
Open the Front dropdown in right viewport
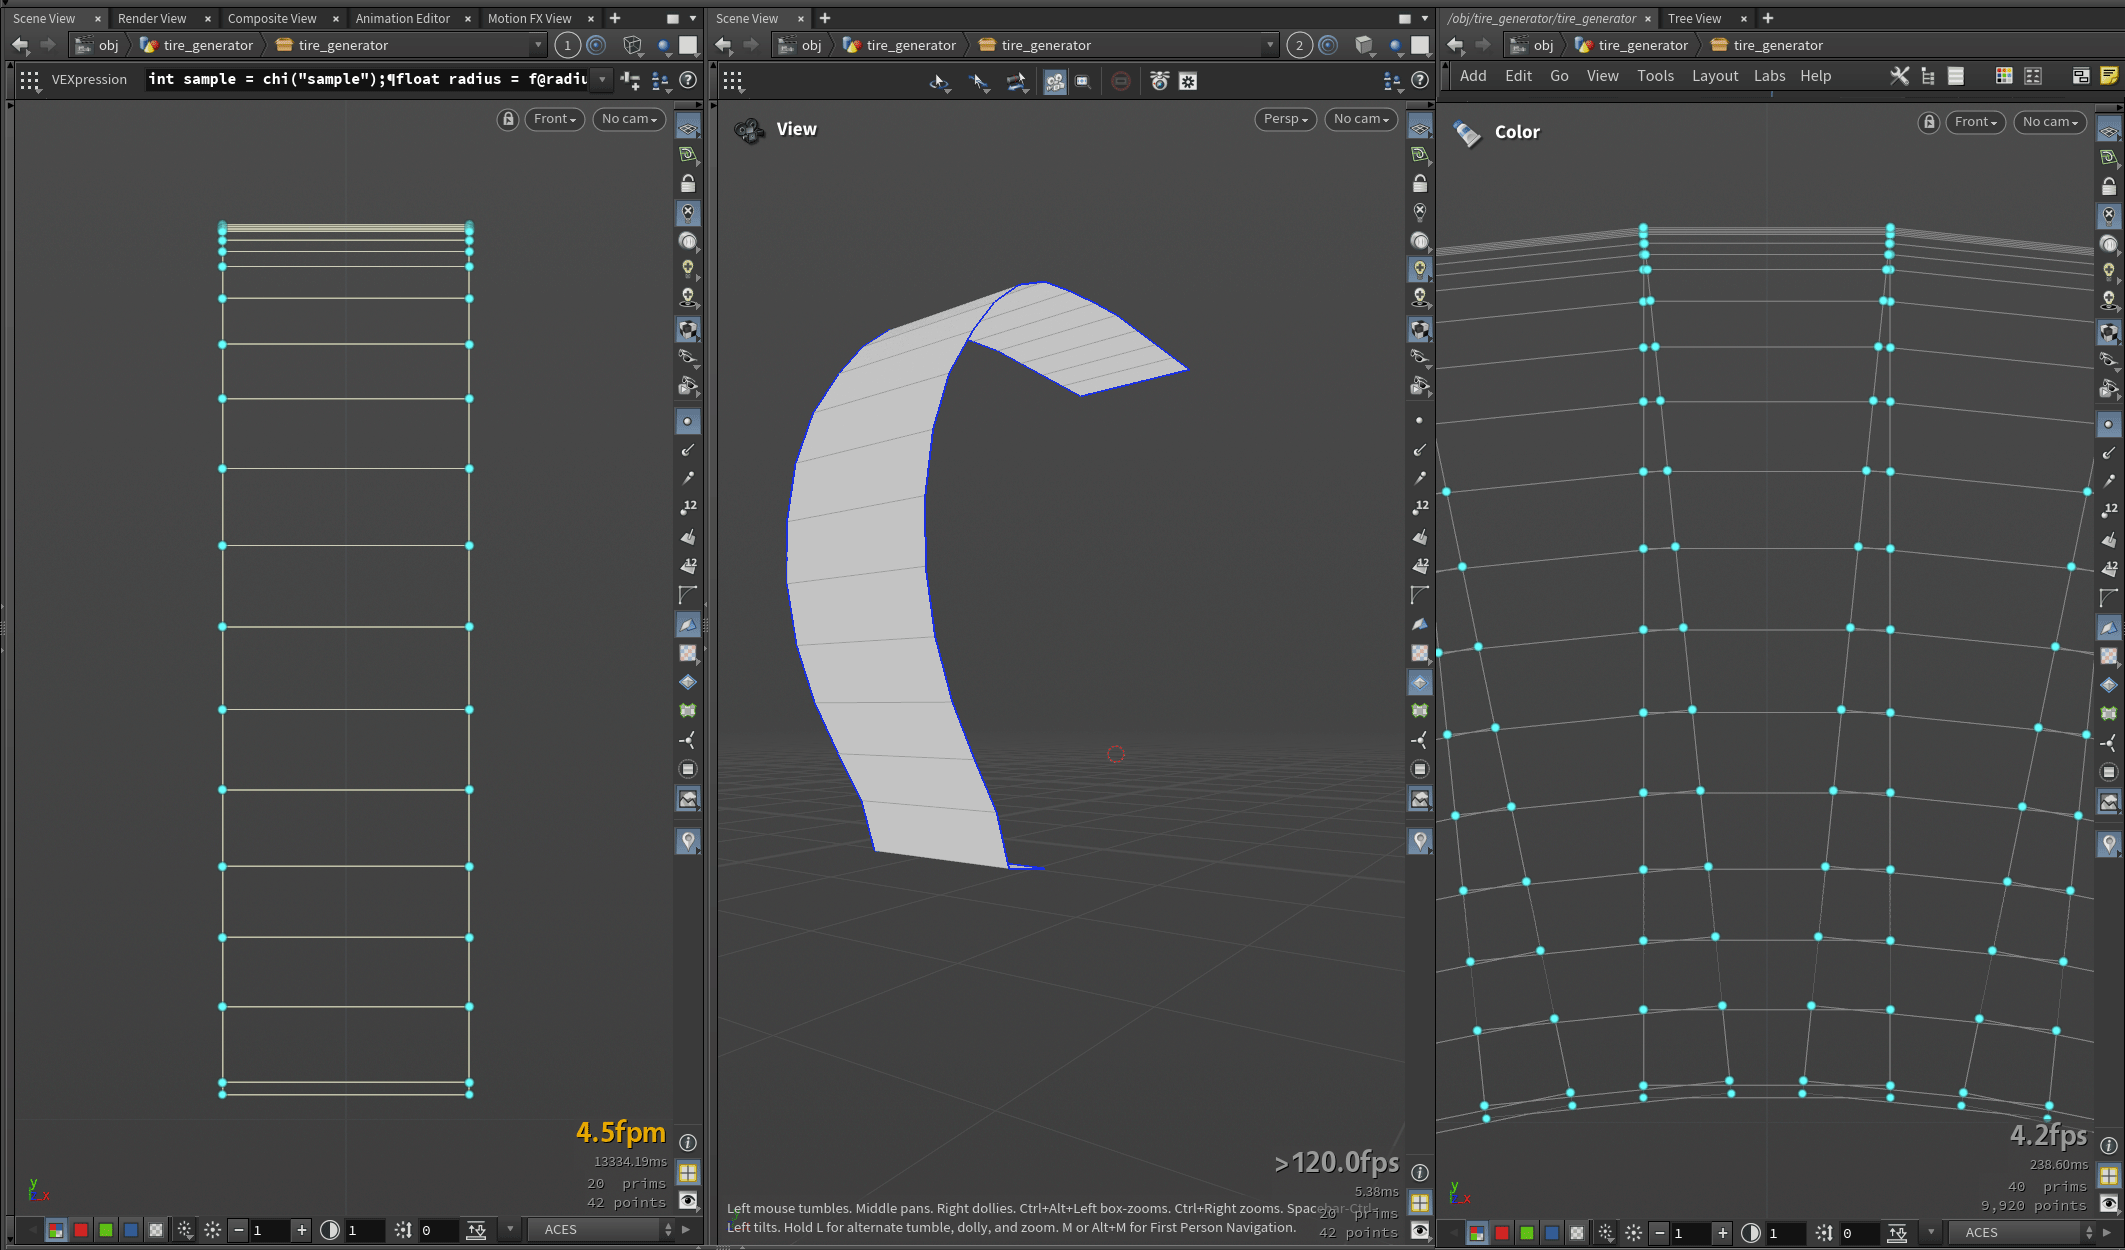(x=1976, y=122)
